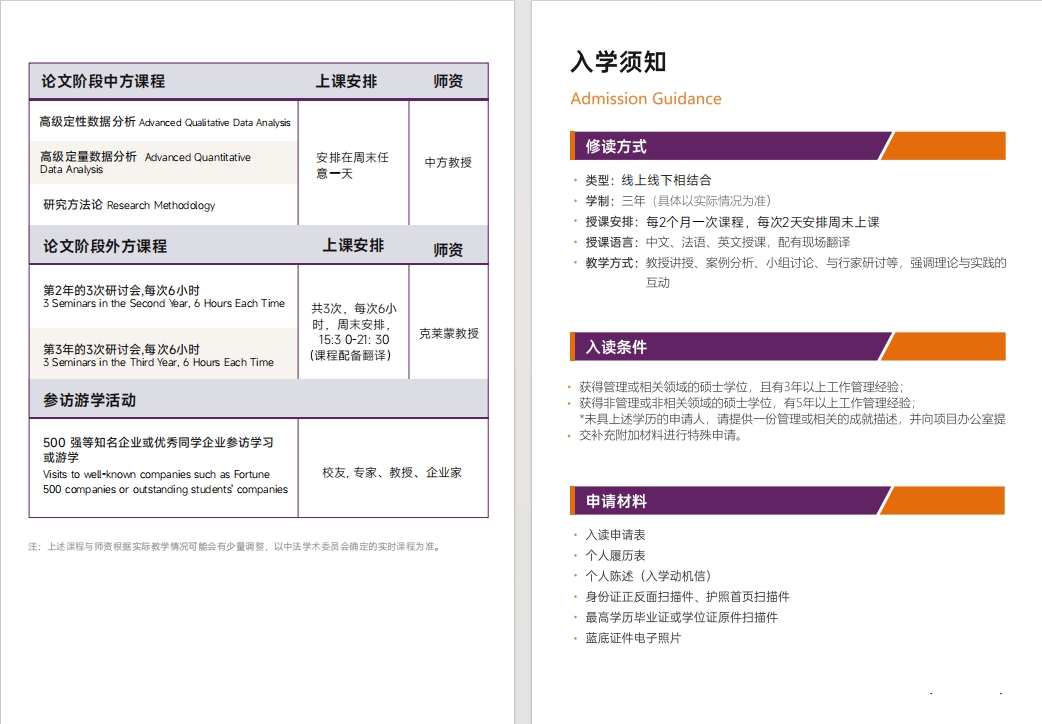Select the 第2年的3次研讨会 line
Image resolution: width=1042 pixels, height=724 pixels.
tap(122, 290)
